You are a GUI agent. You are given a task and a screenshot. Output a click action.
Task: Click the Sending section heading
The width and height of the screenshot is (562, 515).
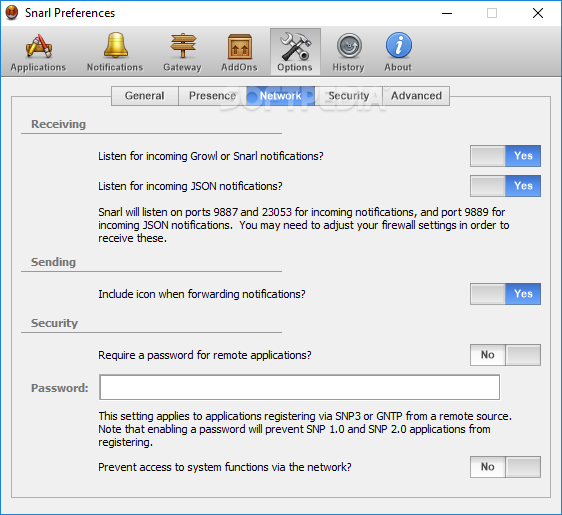[53, 262]
